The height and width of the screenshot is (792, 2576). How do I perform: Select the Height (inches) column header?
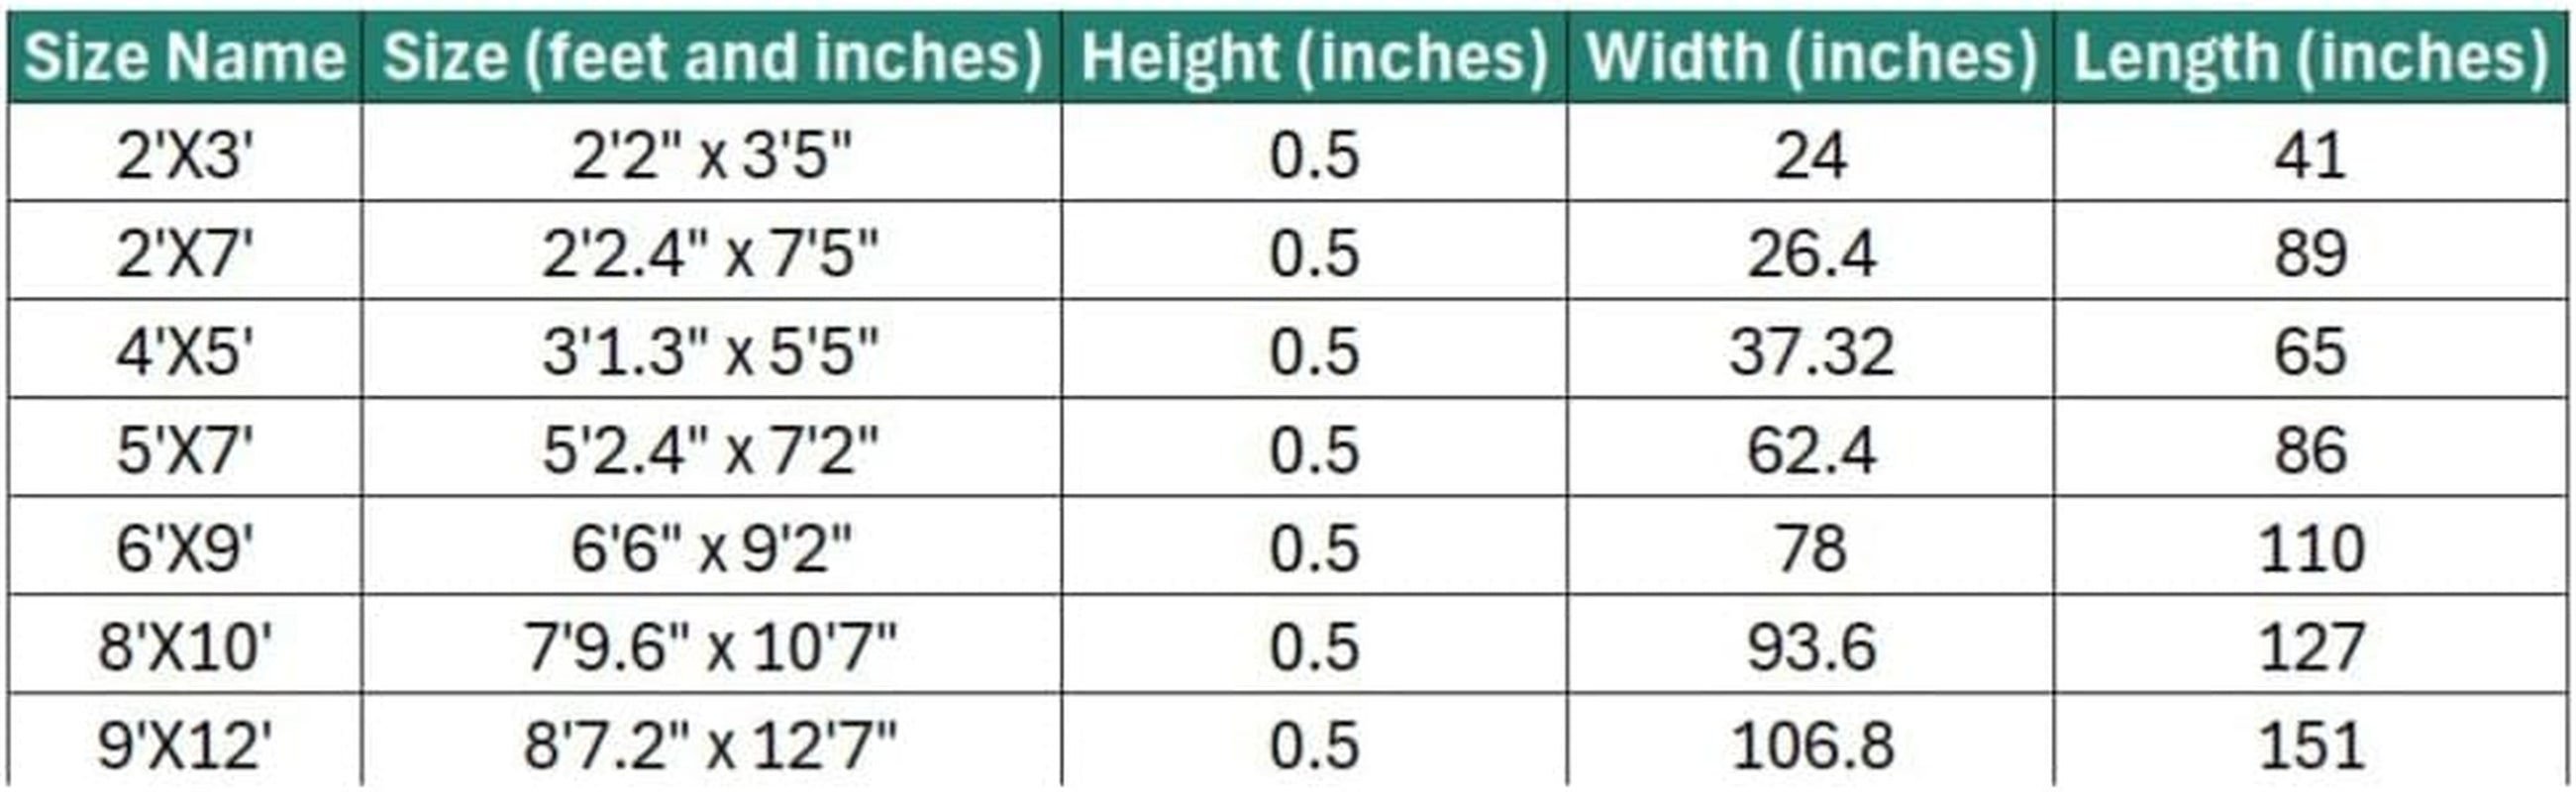1314,57
